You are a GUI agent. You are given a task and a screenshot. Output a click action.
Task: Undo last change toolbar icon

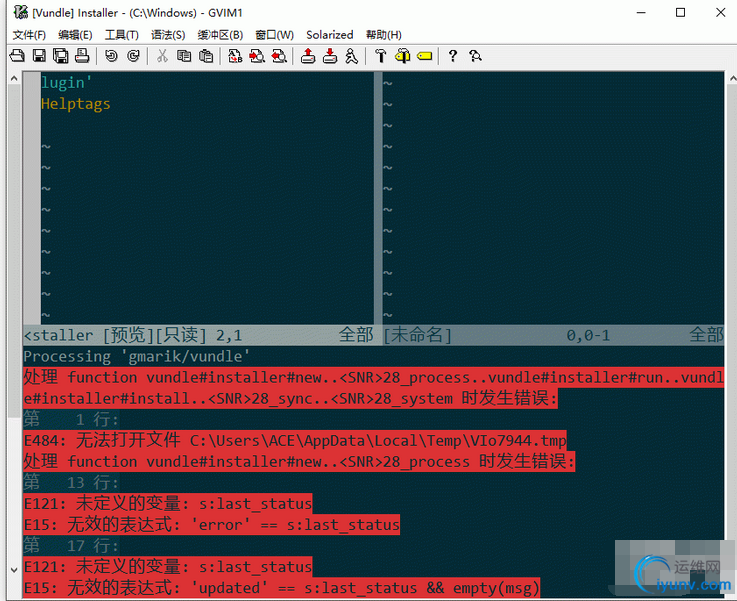[x=111, y=56]
